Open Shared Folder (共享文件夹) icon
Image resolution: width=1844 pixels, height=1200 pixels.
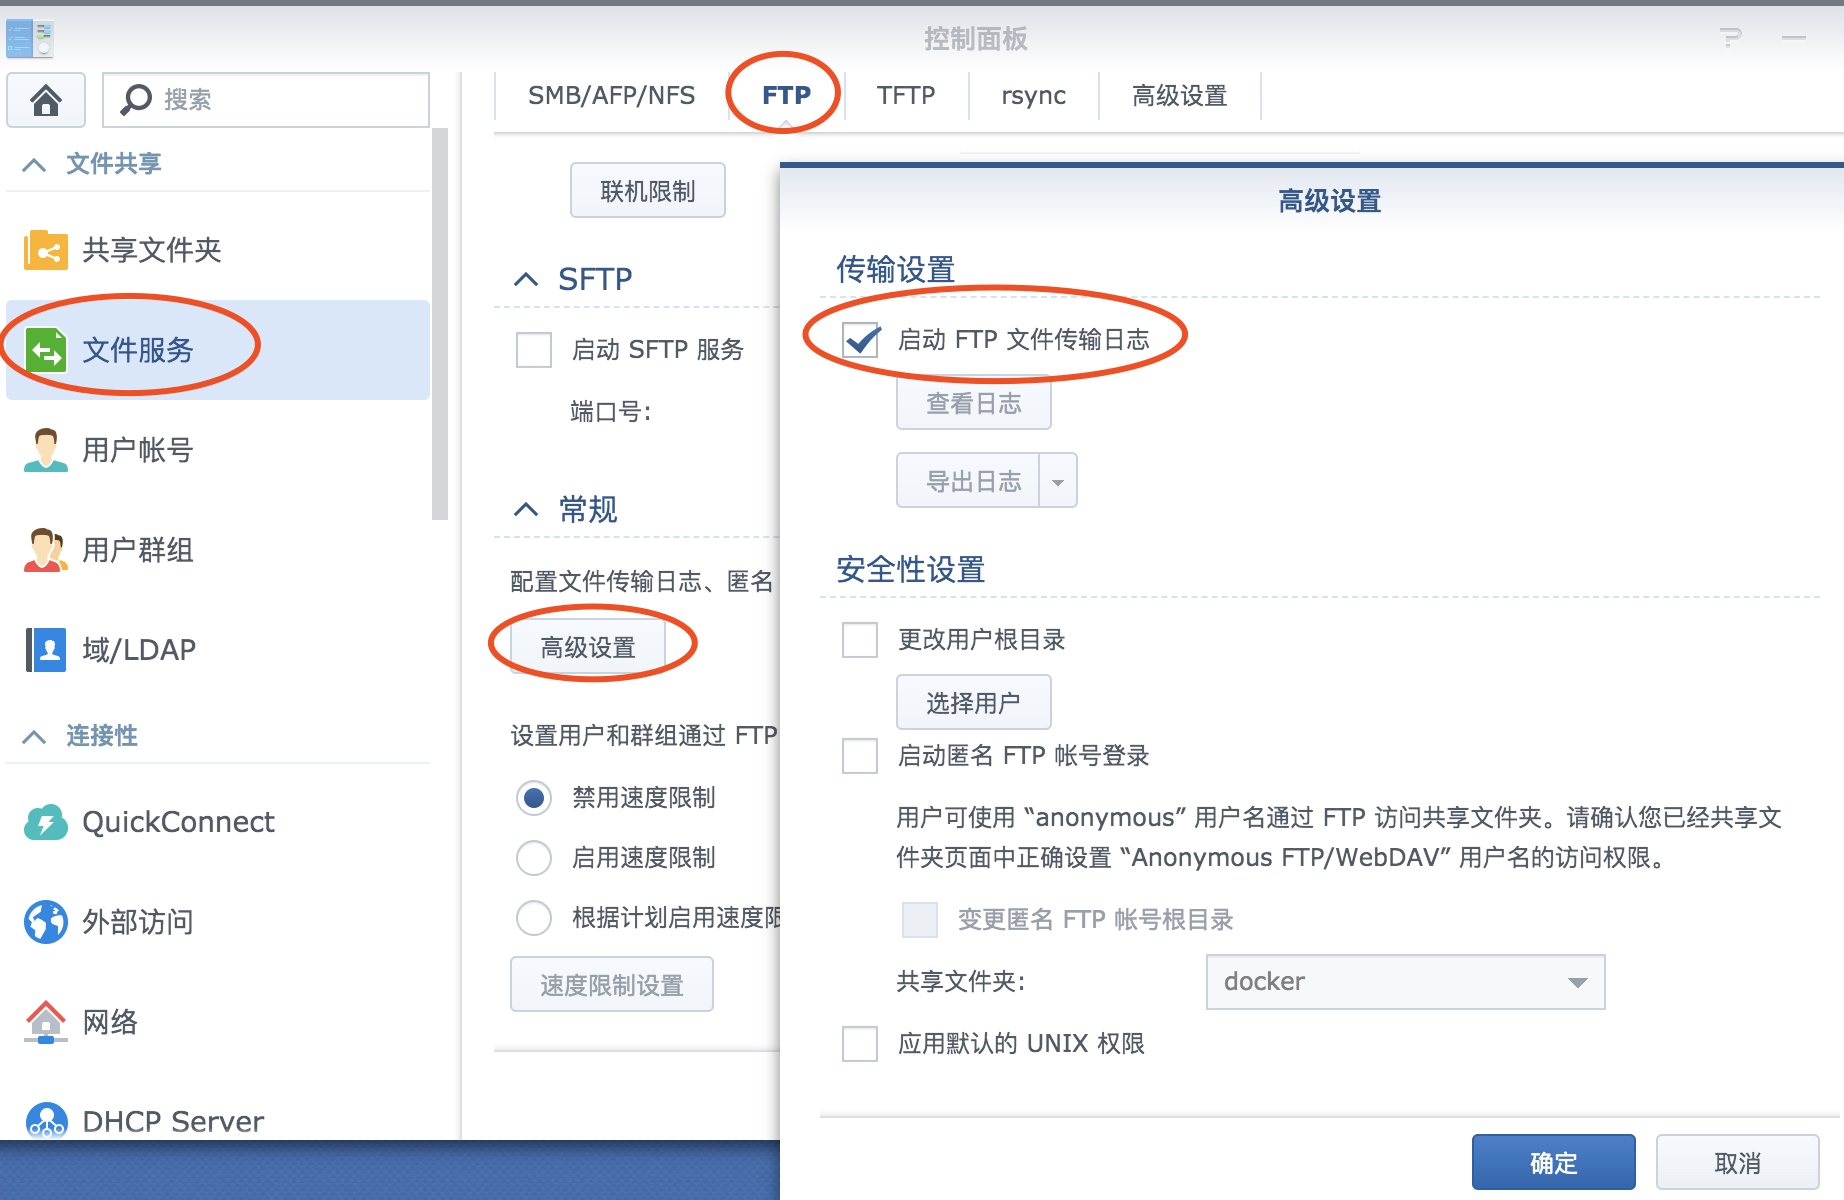coord(46,250)
